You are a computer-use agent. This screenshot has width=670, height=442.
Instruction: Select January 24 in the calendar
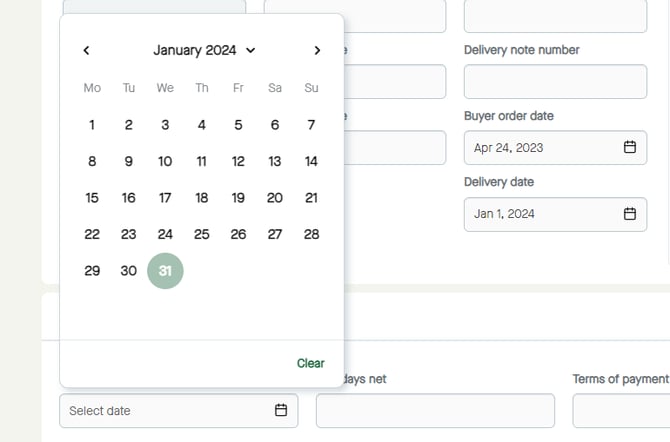[165, 234]
